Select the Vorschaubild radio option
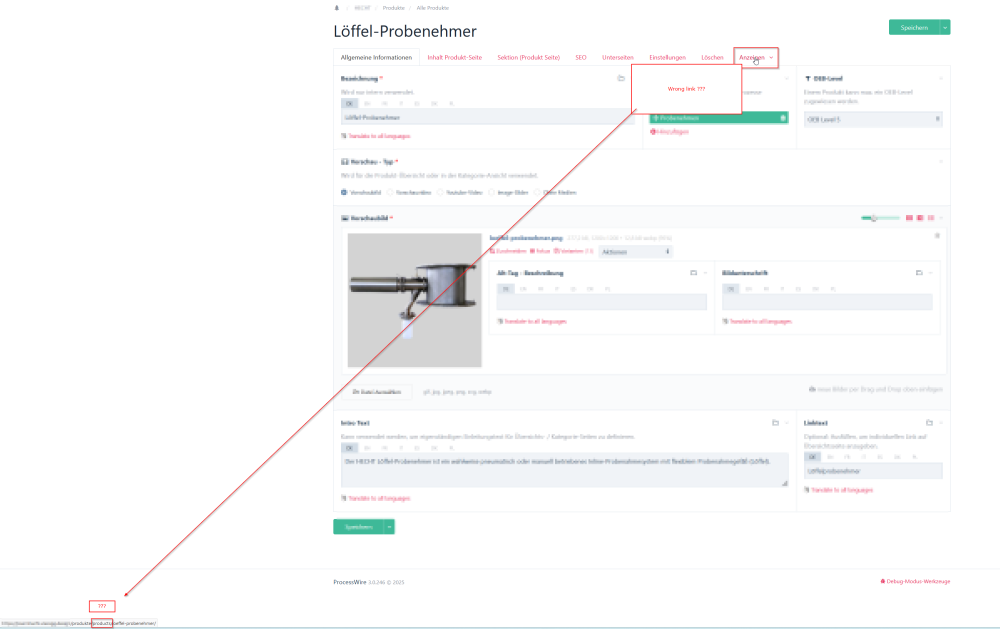 tap(345, 192)
